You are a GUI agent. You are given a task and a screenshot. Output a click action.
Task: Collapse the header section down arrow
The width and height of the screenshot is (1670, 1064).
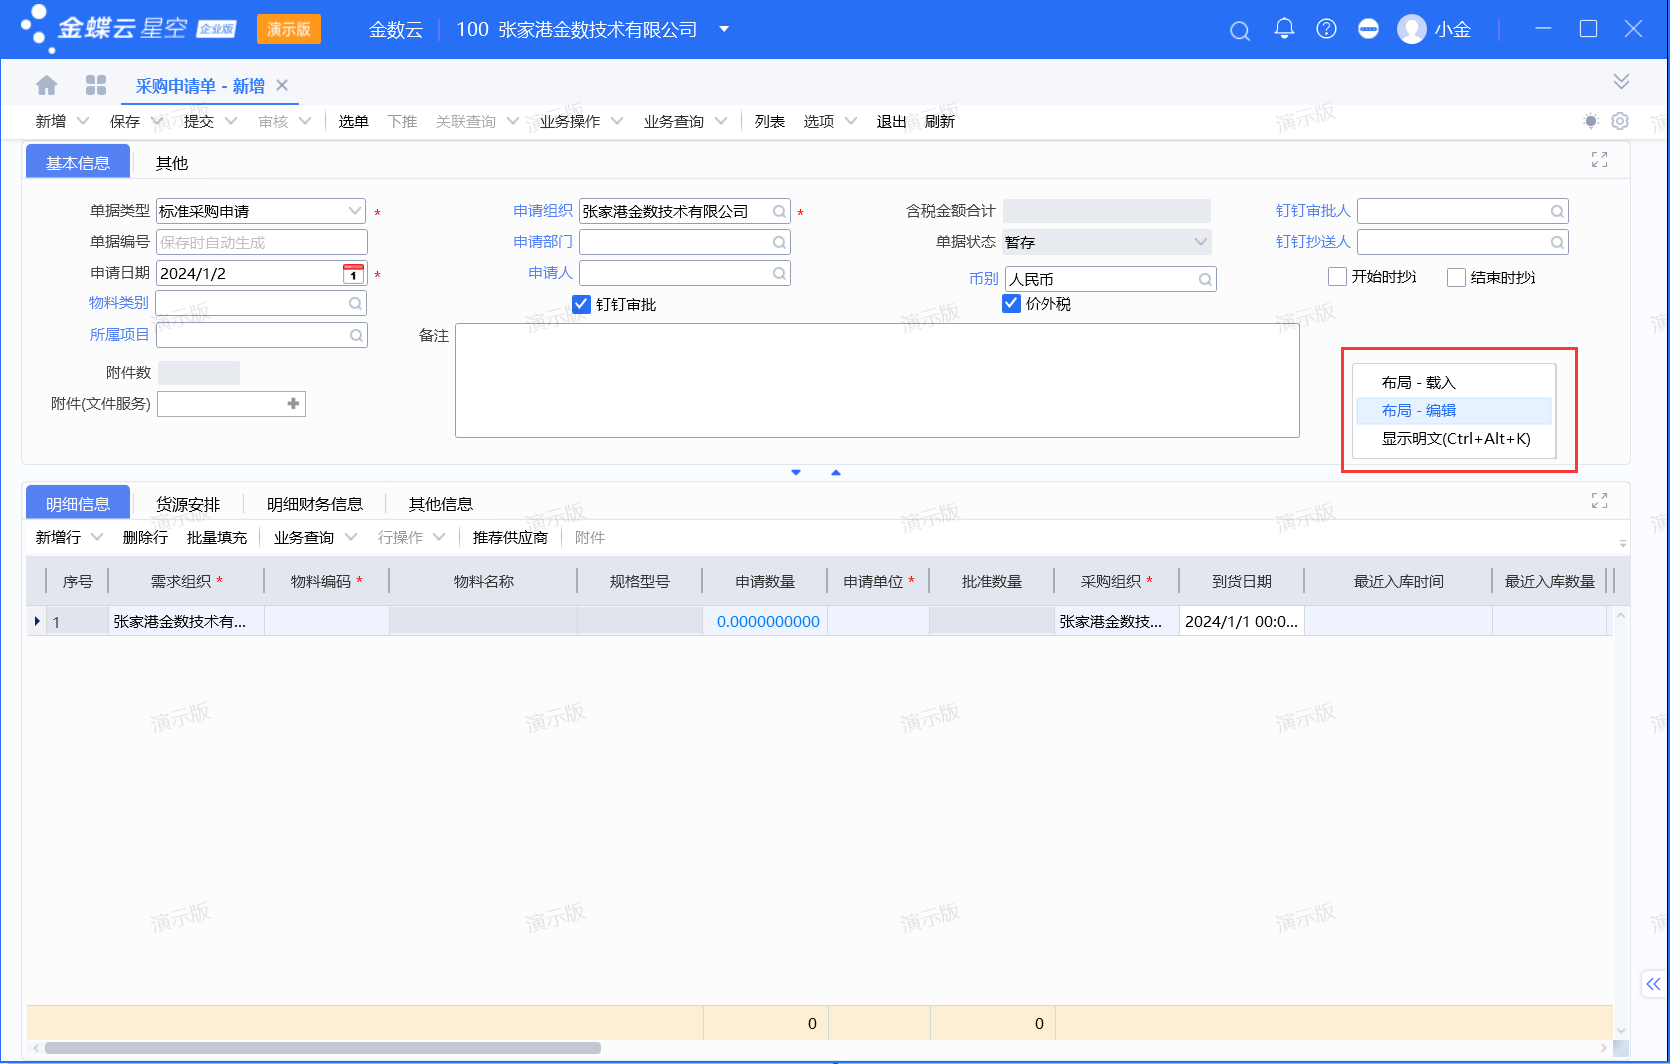(796, 472)
